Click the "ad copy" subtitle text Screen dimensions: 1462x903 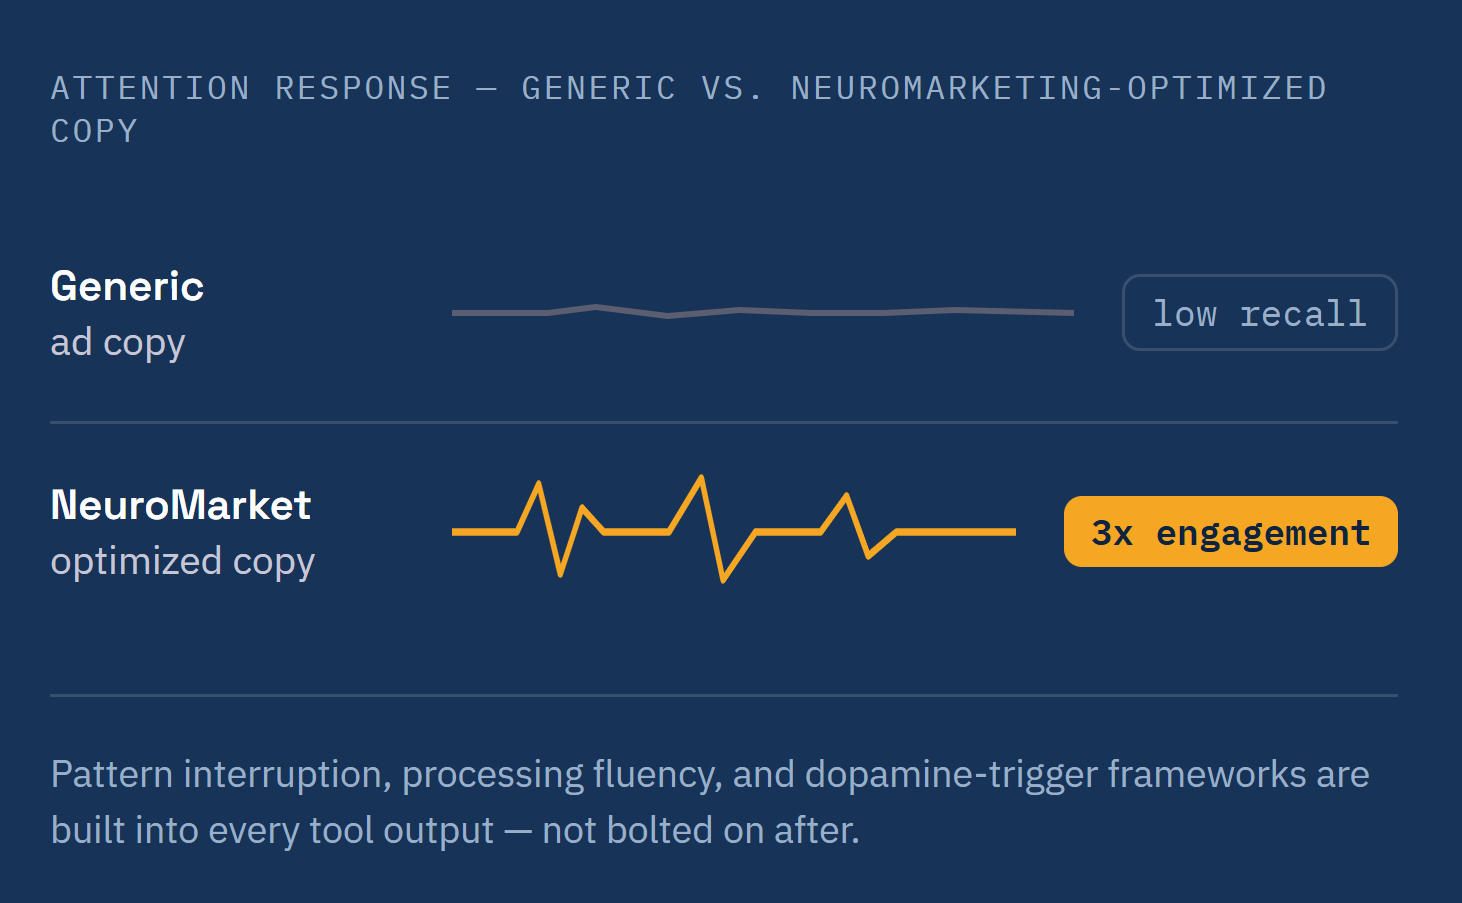pos(118,343)
